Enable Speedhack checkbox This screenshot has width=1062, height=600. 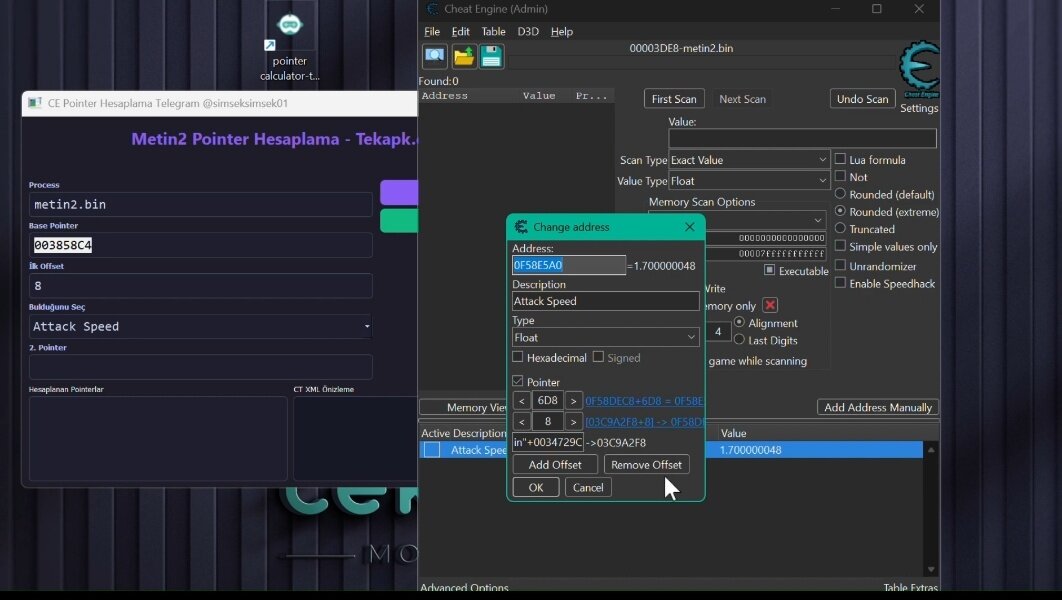pos(840,283)
